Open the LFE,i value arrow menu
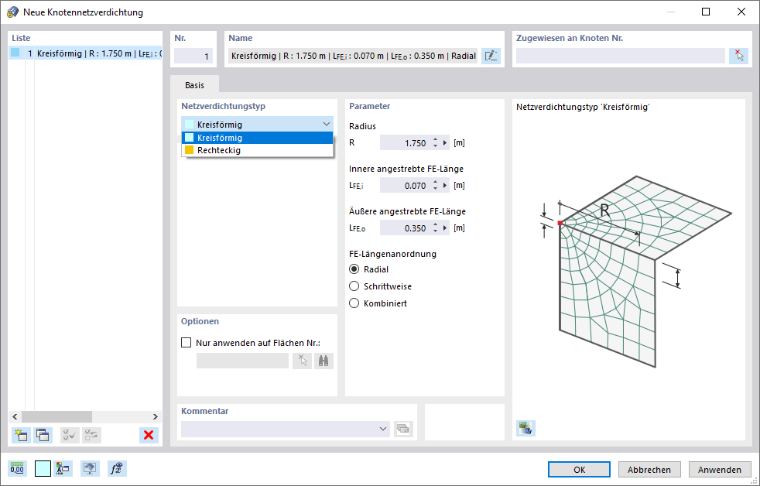 445,186
